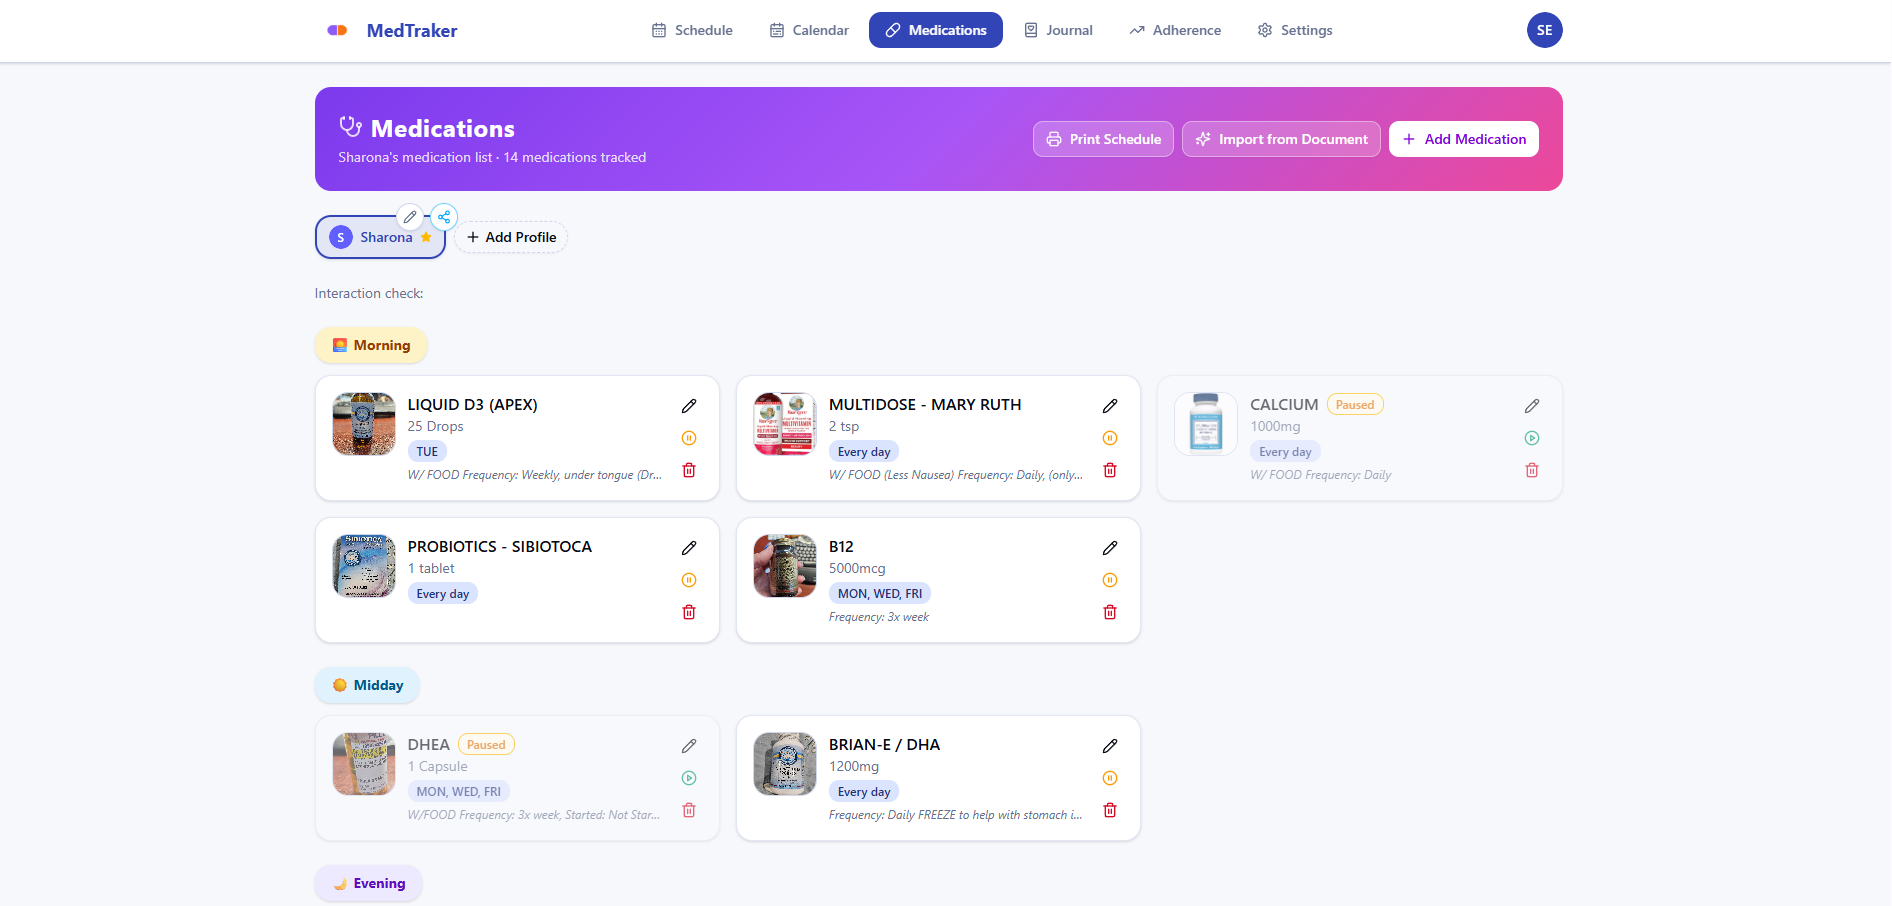Open the Settings tab
This screenshot has height=906, width=1892.
[1295, 30]
